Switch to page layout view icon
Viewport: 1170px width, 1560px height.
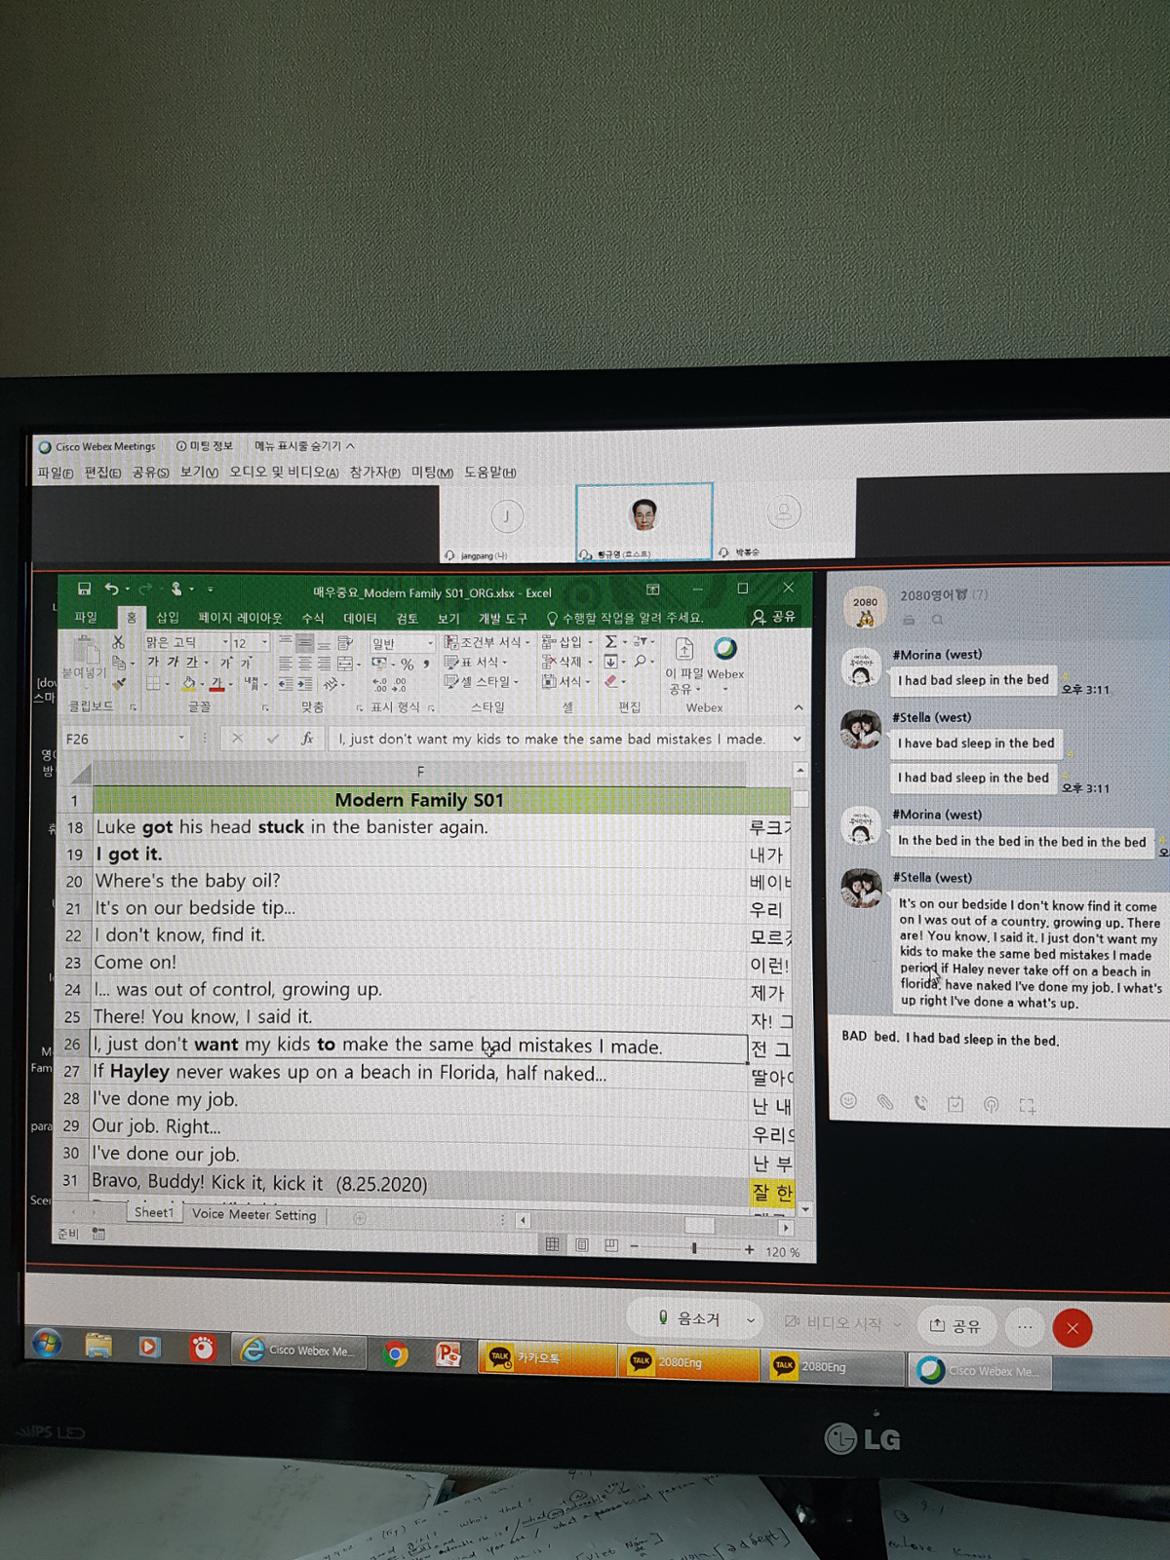[x=582, y=1246]
